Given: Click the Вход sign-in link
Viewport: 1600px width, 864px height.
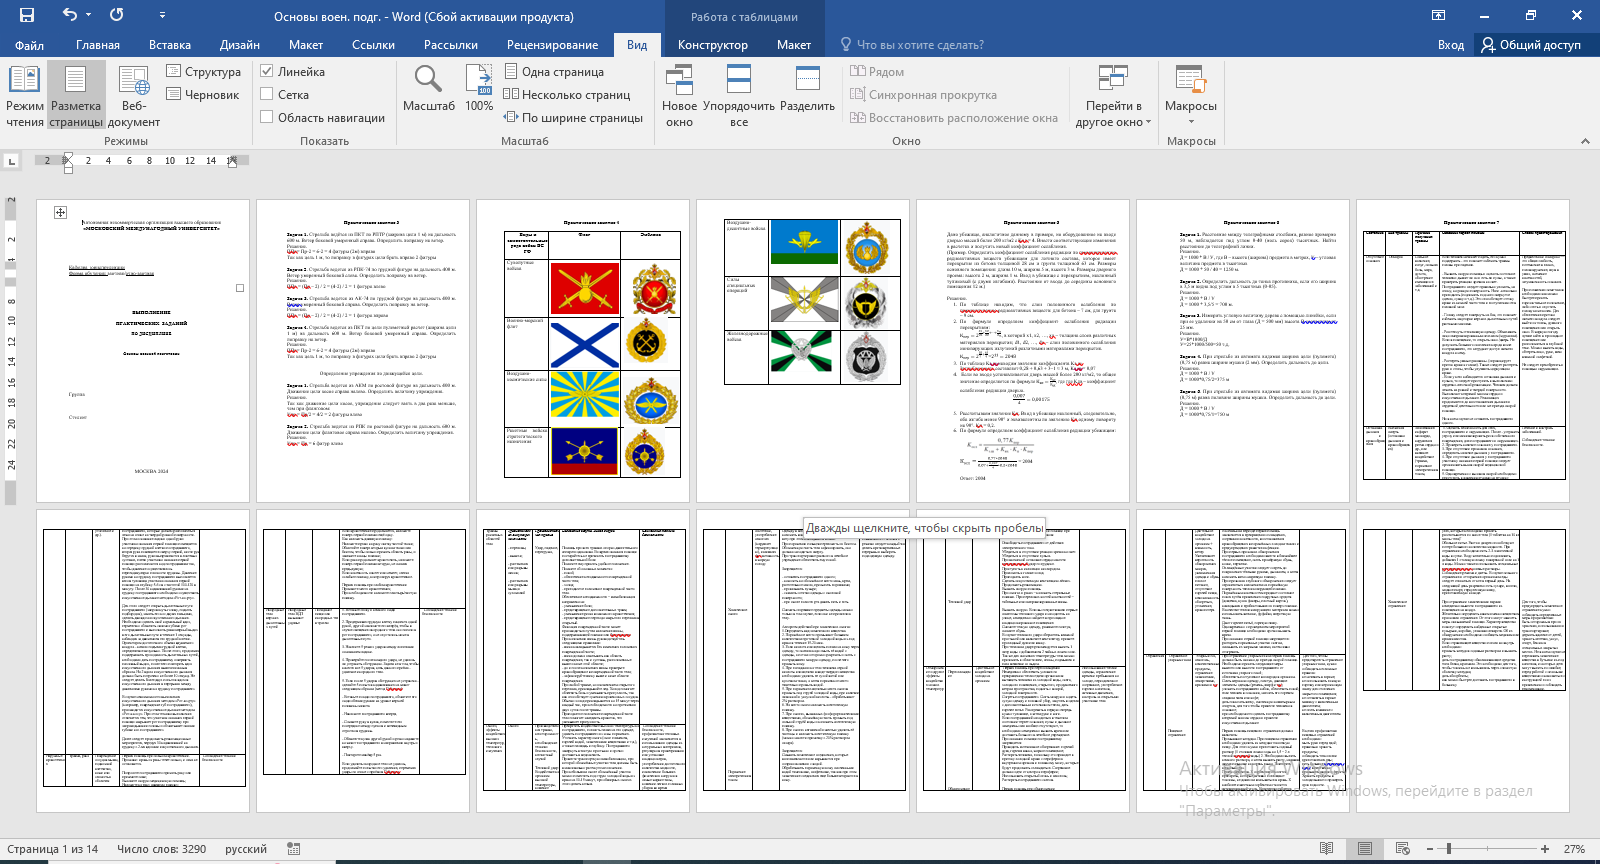Looking at the screenshot, I should tap(1450, 45).
